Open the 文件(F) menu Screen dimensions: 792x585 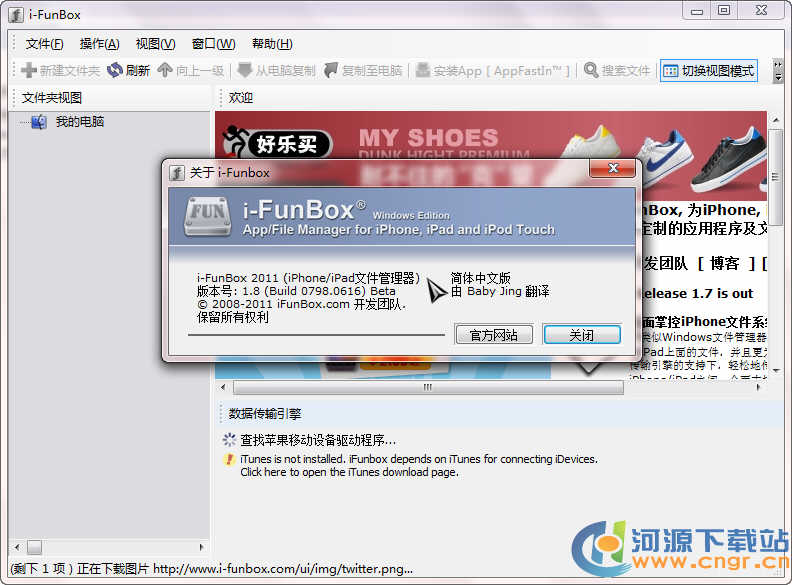click(44, 44)
